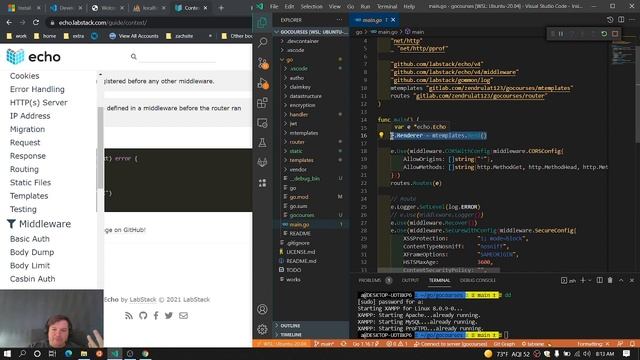Open the Facebook icon in echo footer
The image size is (640, 360).
tap(156, 316)
